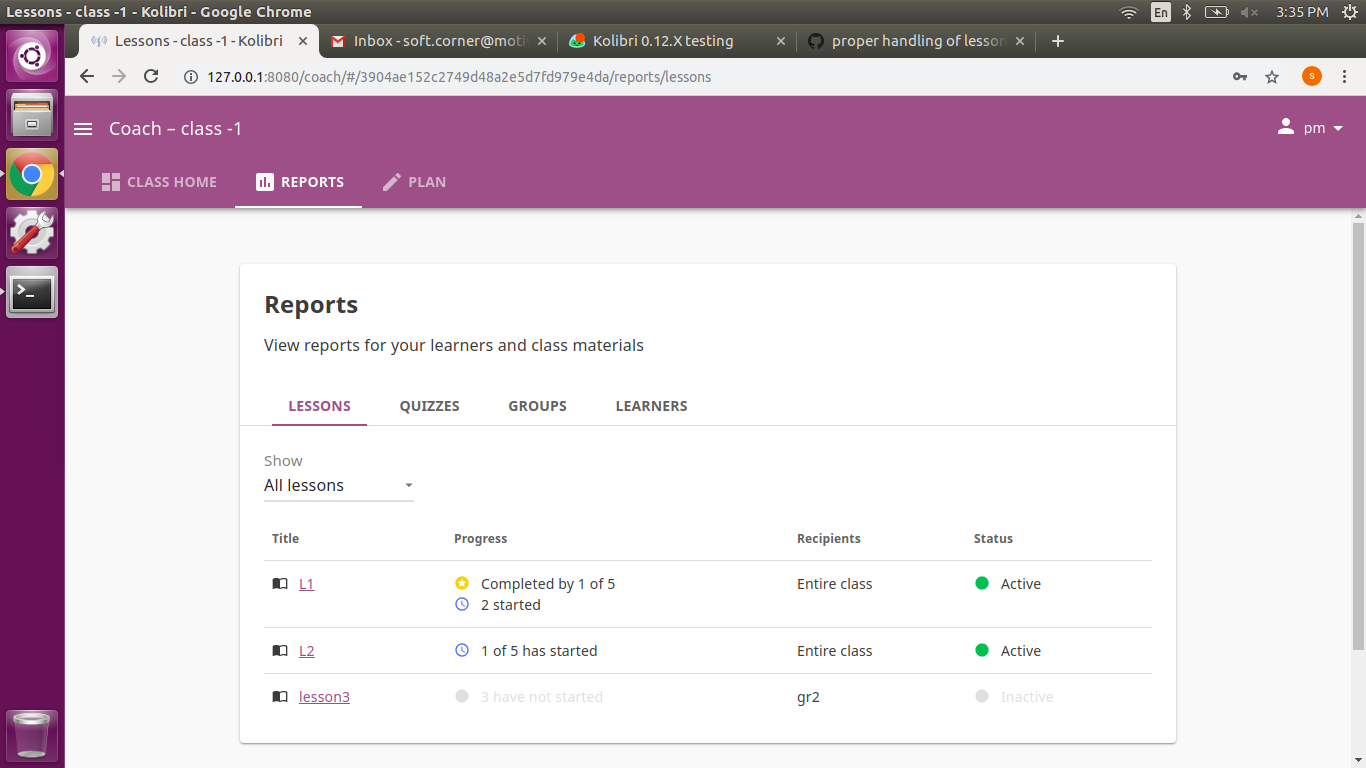
Task: Open the Bluetooth indicator
Action: pos(1187,12)
